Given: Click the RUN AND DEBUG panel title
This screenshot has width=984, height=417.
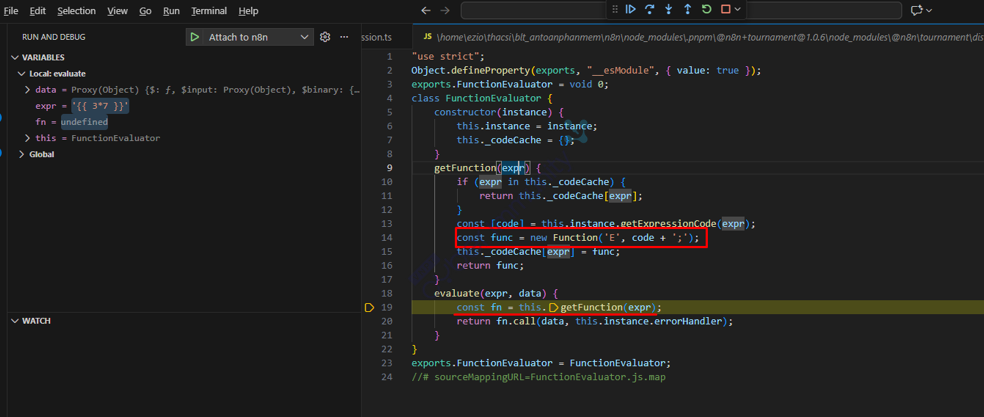Looking at the screenshot, I should pos(53,37).
